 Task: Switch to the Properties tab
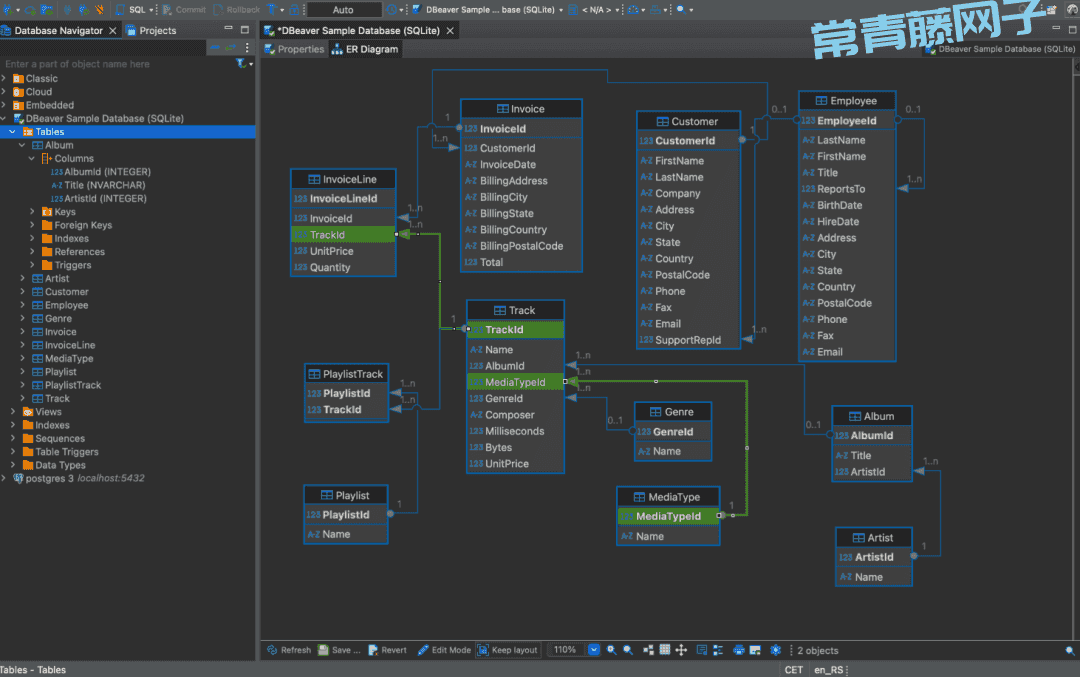coord(294,50)
